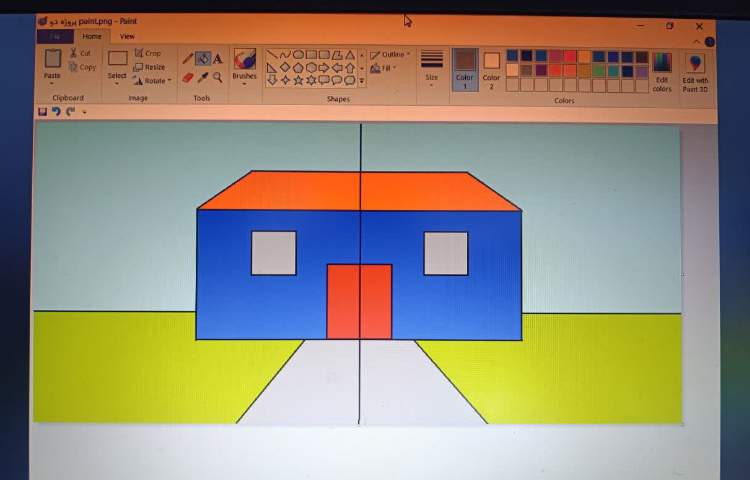Open the File menu
Image resolution: width=750 pixels, height=480 pixels.
pos(54,36)
